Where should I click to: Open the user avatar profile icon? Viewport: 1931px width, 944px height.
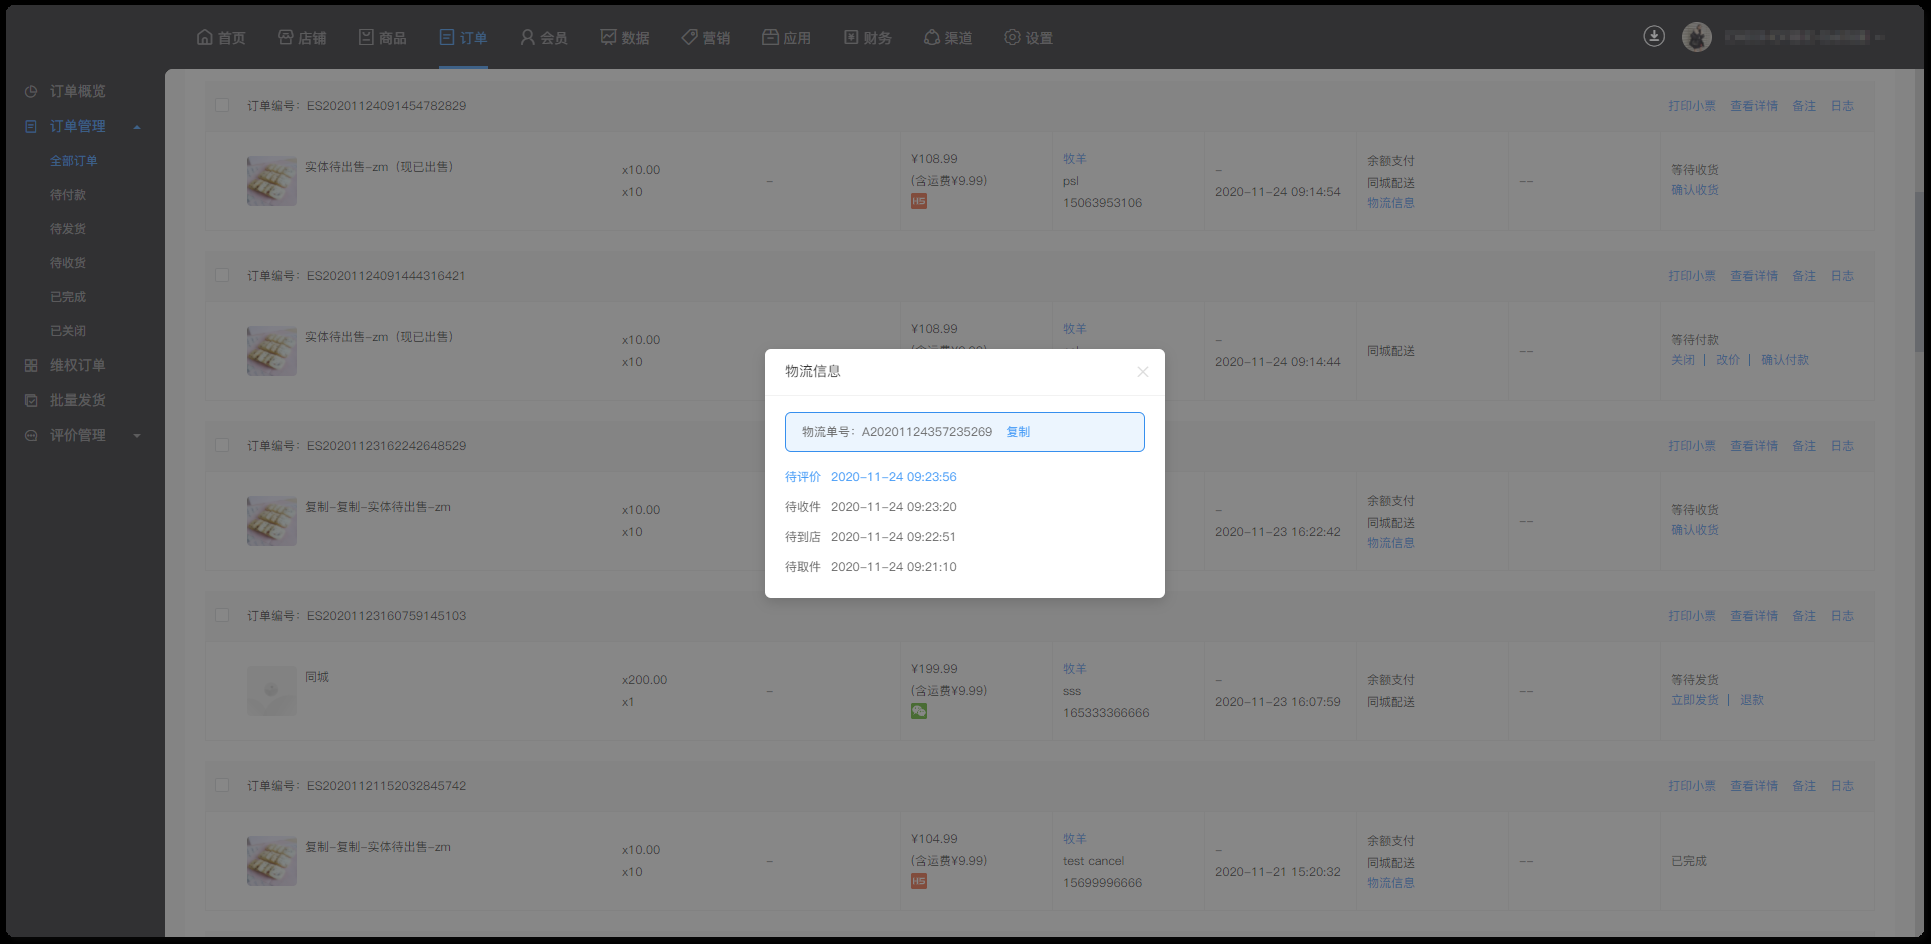(x=1696, y=37)
